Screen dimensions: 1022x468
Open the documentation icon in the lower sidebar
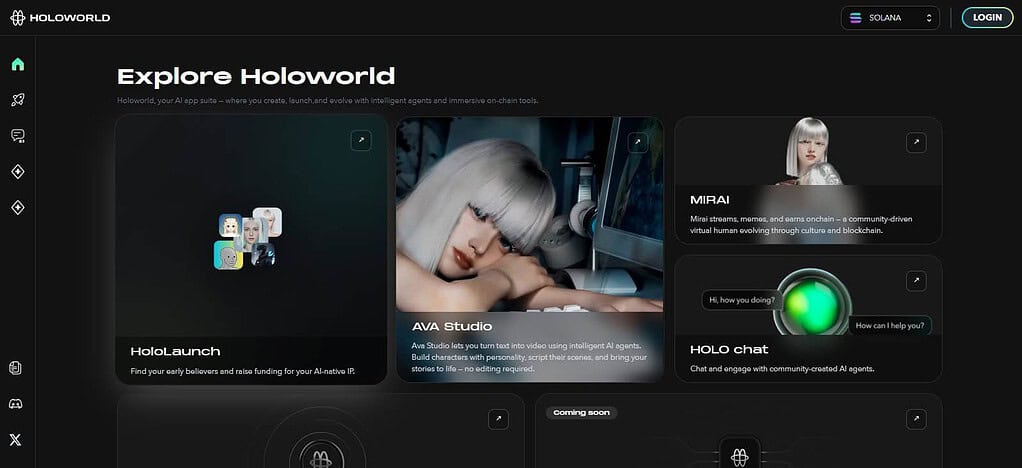tap(16, 368)
